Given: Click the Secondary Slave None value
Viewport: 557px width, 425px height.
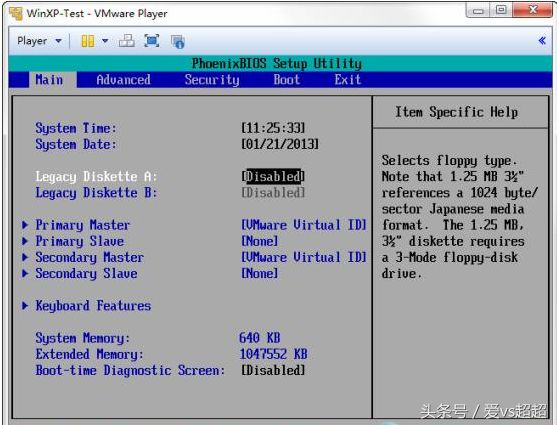Looking at the screenshot, I should (x=259, y=274).
